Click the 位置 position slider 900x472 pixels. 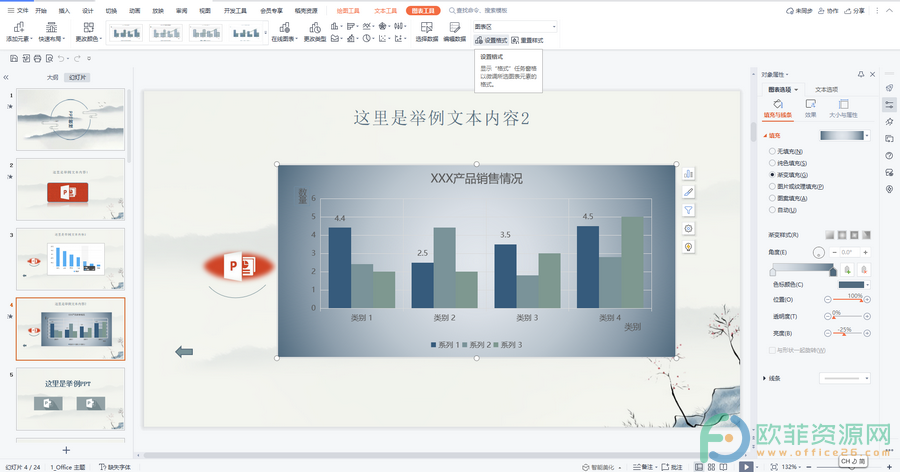coord(847,300)
